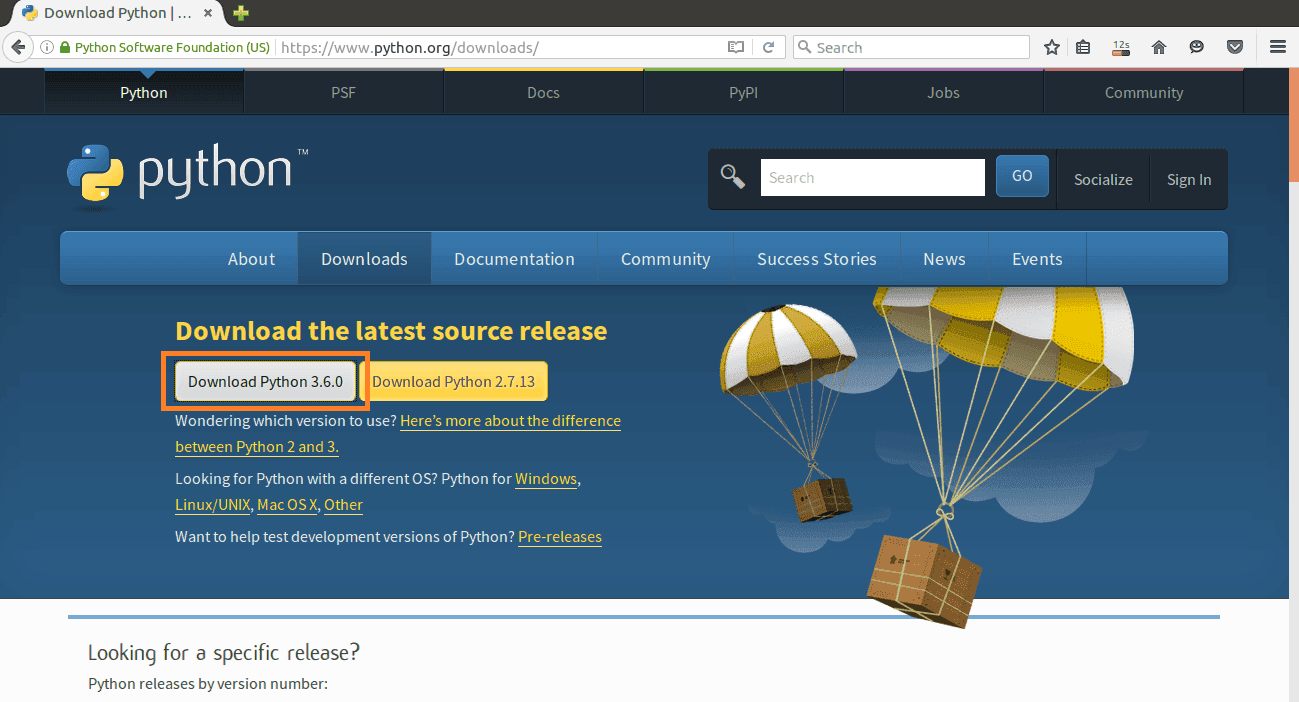Open the About menu item

coord(251,259)
